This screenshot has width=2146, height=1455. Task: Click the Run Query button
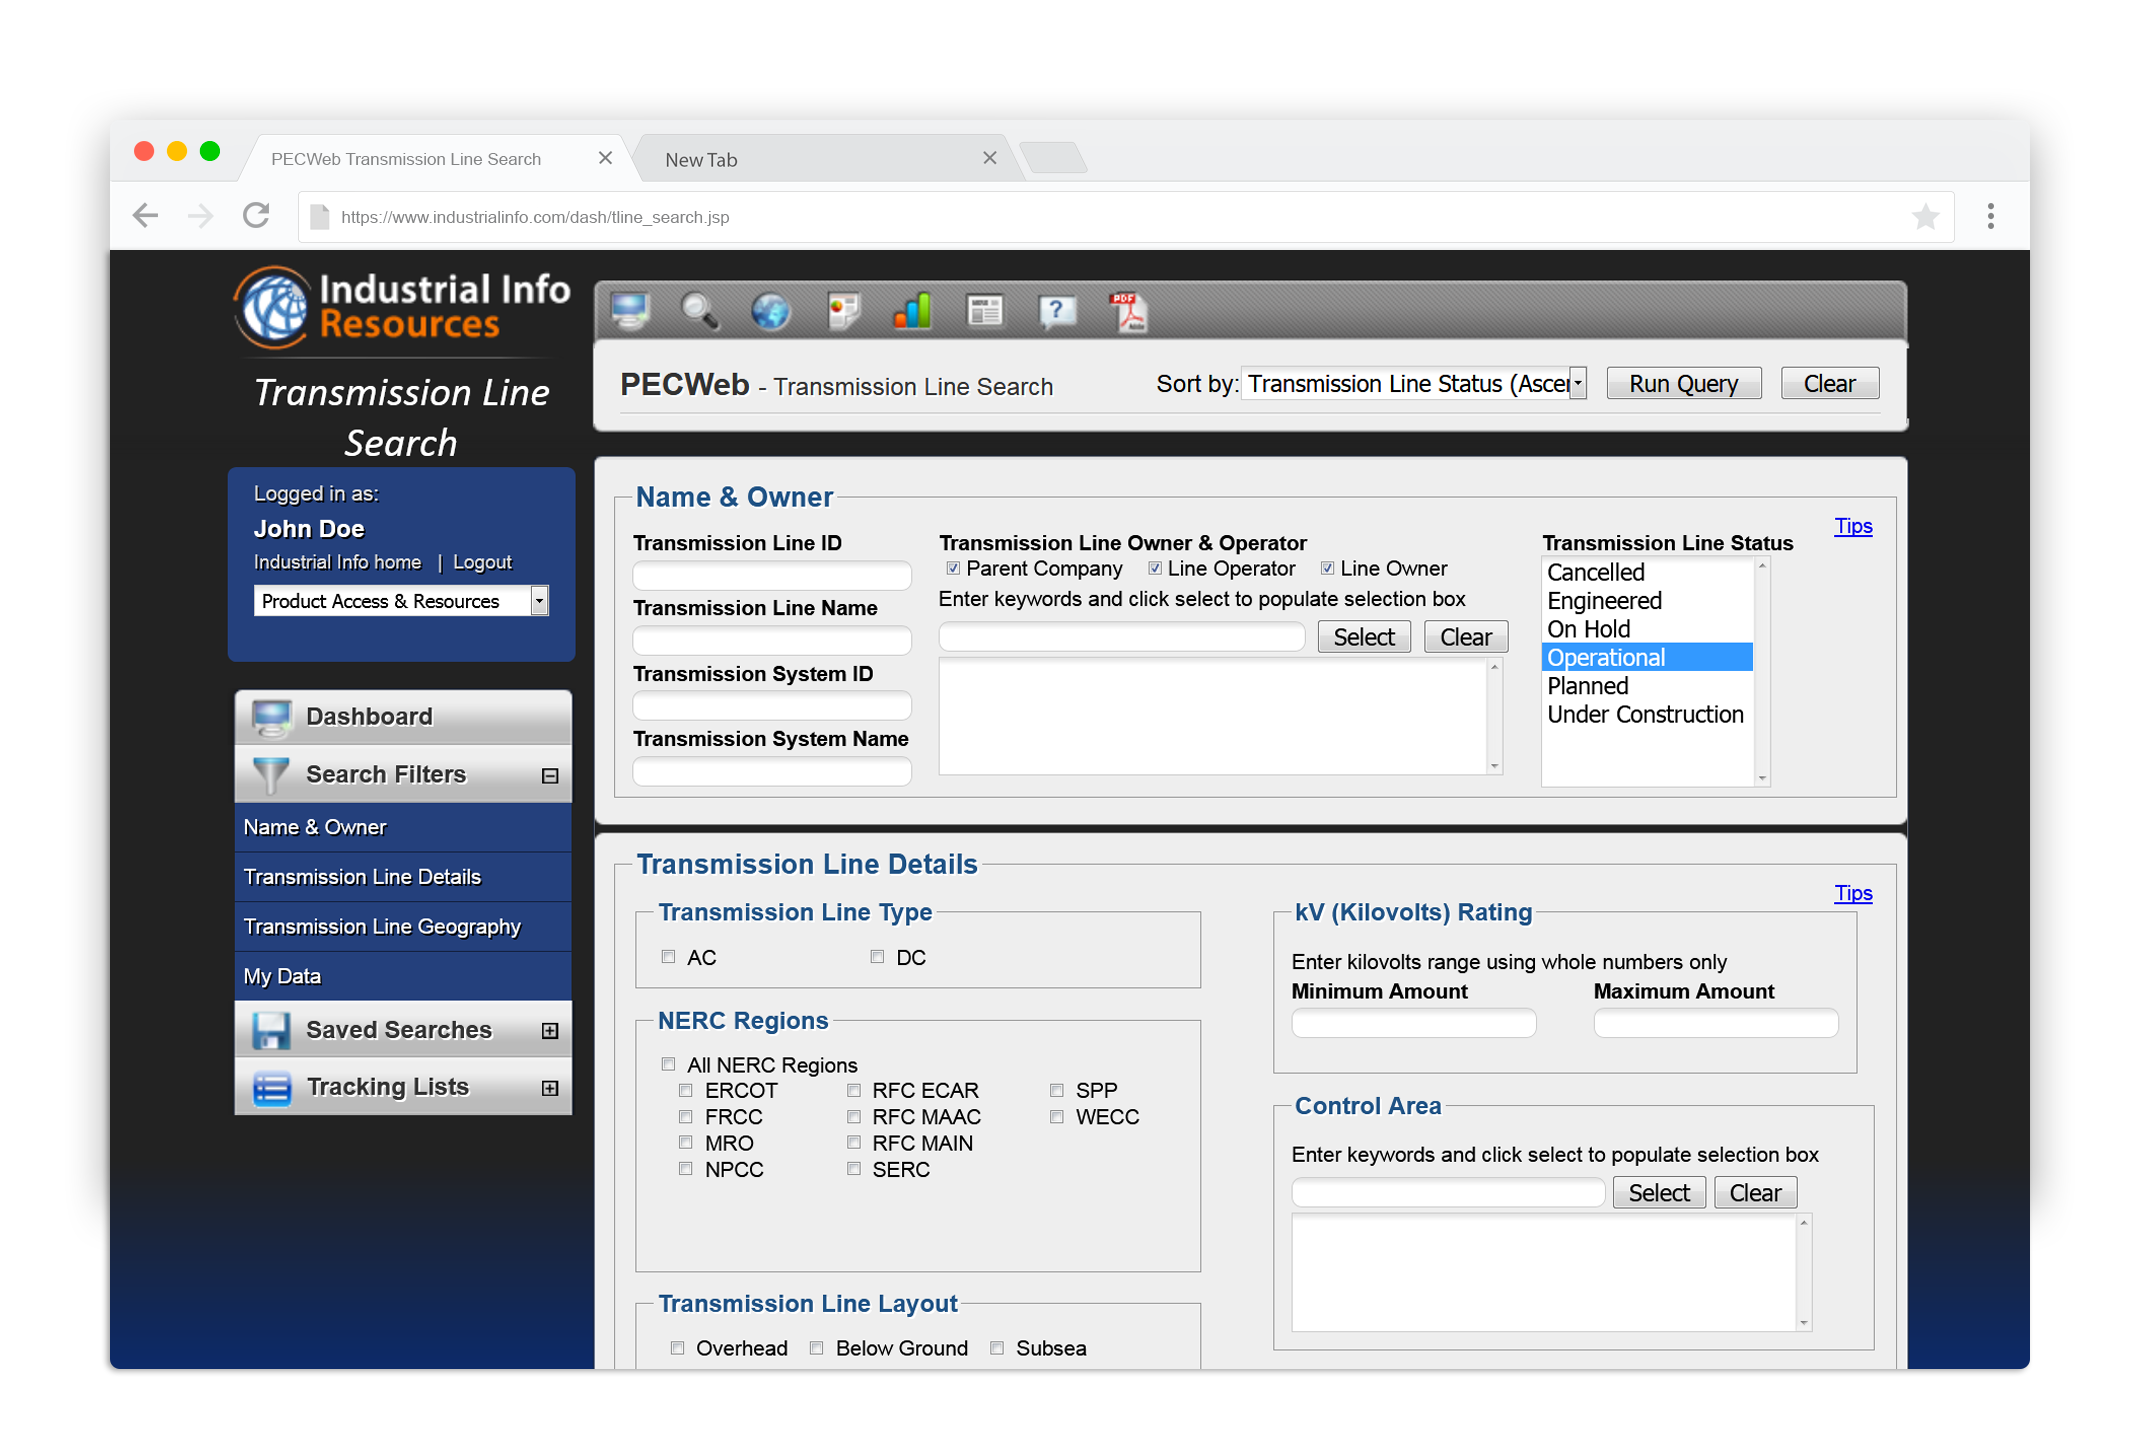point(1684,384)
